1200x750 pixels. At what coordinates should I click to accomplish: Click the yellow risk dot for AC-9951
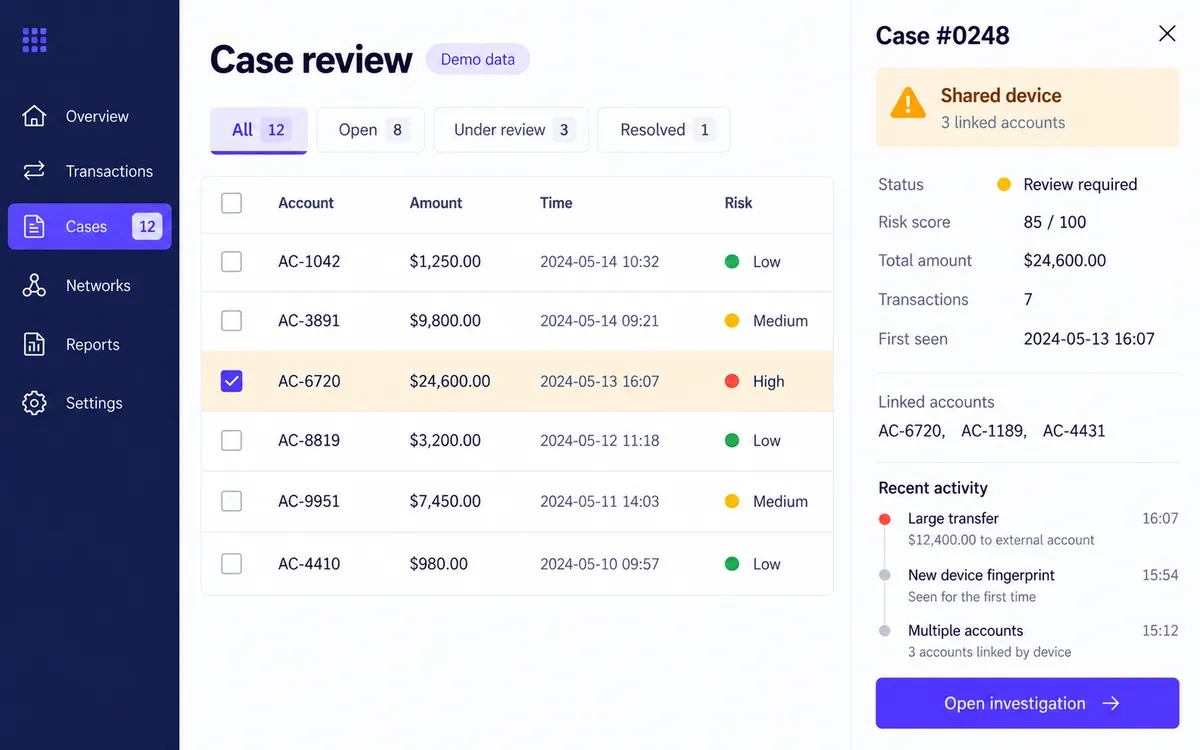(732, 501)
